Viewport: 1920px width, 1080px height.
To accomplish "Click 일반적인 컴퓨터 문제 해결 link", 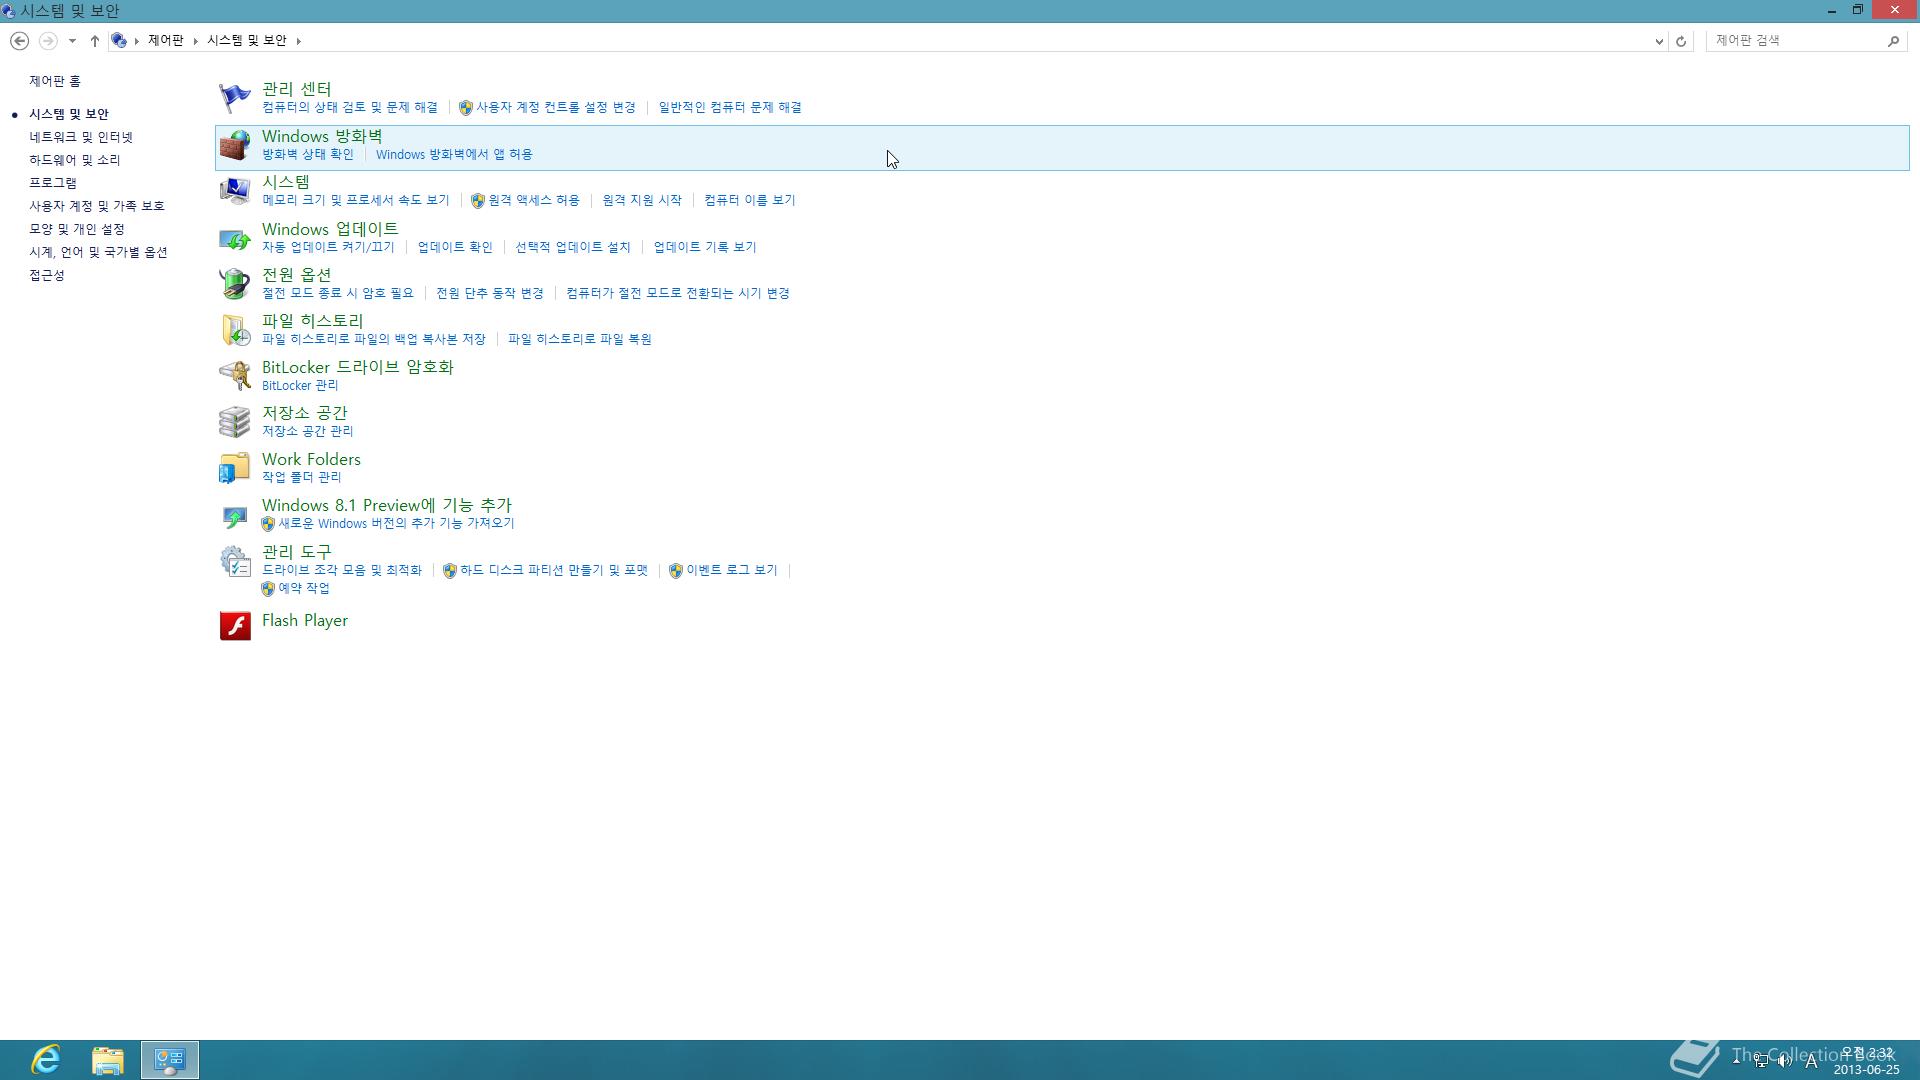I will (x=730, y=107).
